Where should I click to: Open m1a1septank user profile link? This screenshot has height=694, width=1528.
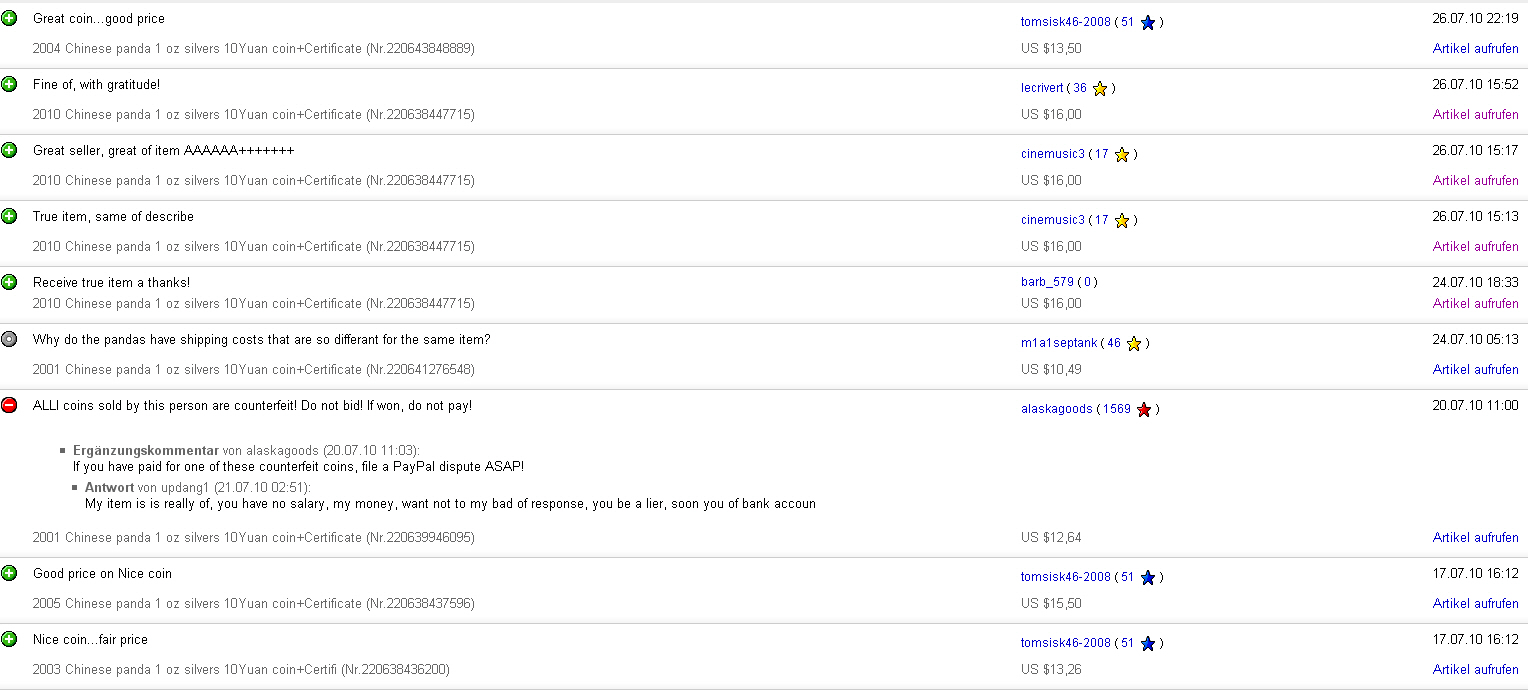point(1059,343)
